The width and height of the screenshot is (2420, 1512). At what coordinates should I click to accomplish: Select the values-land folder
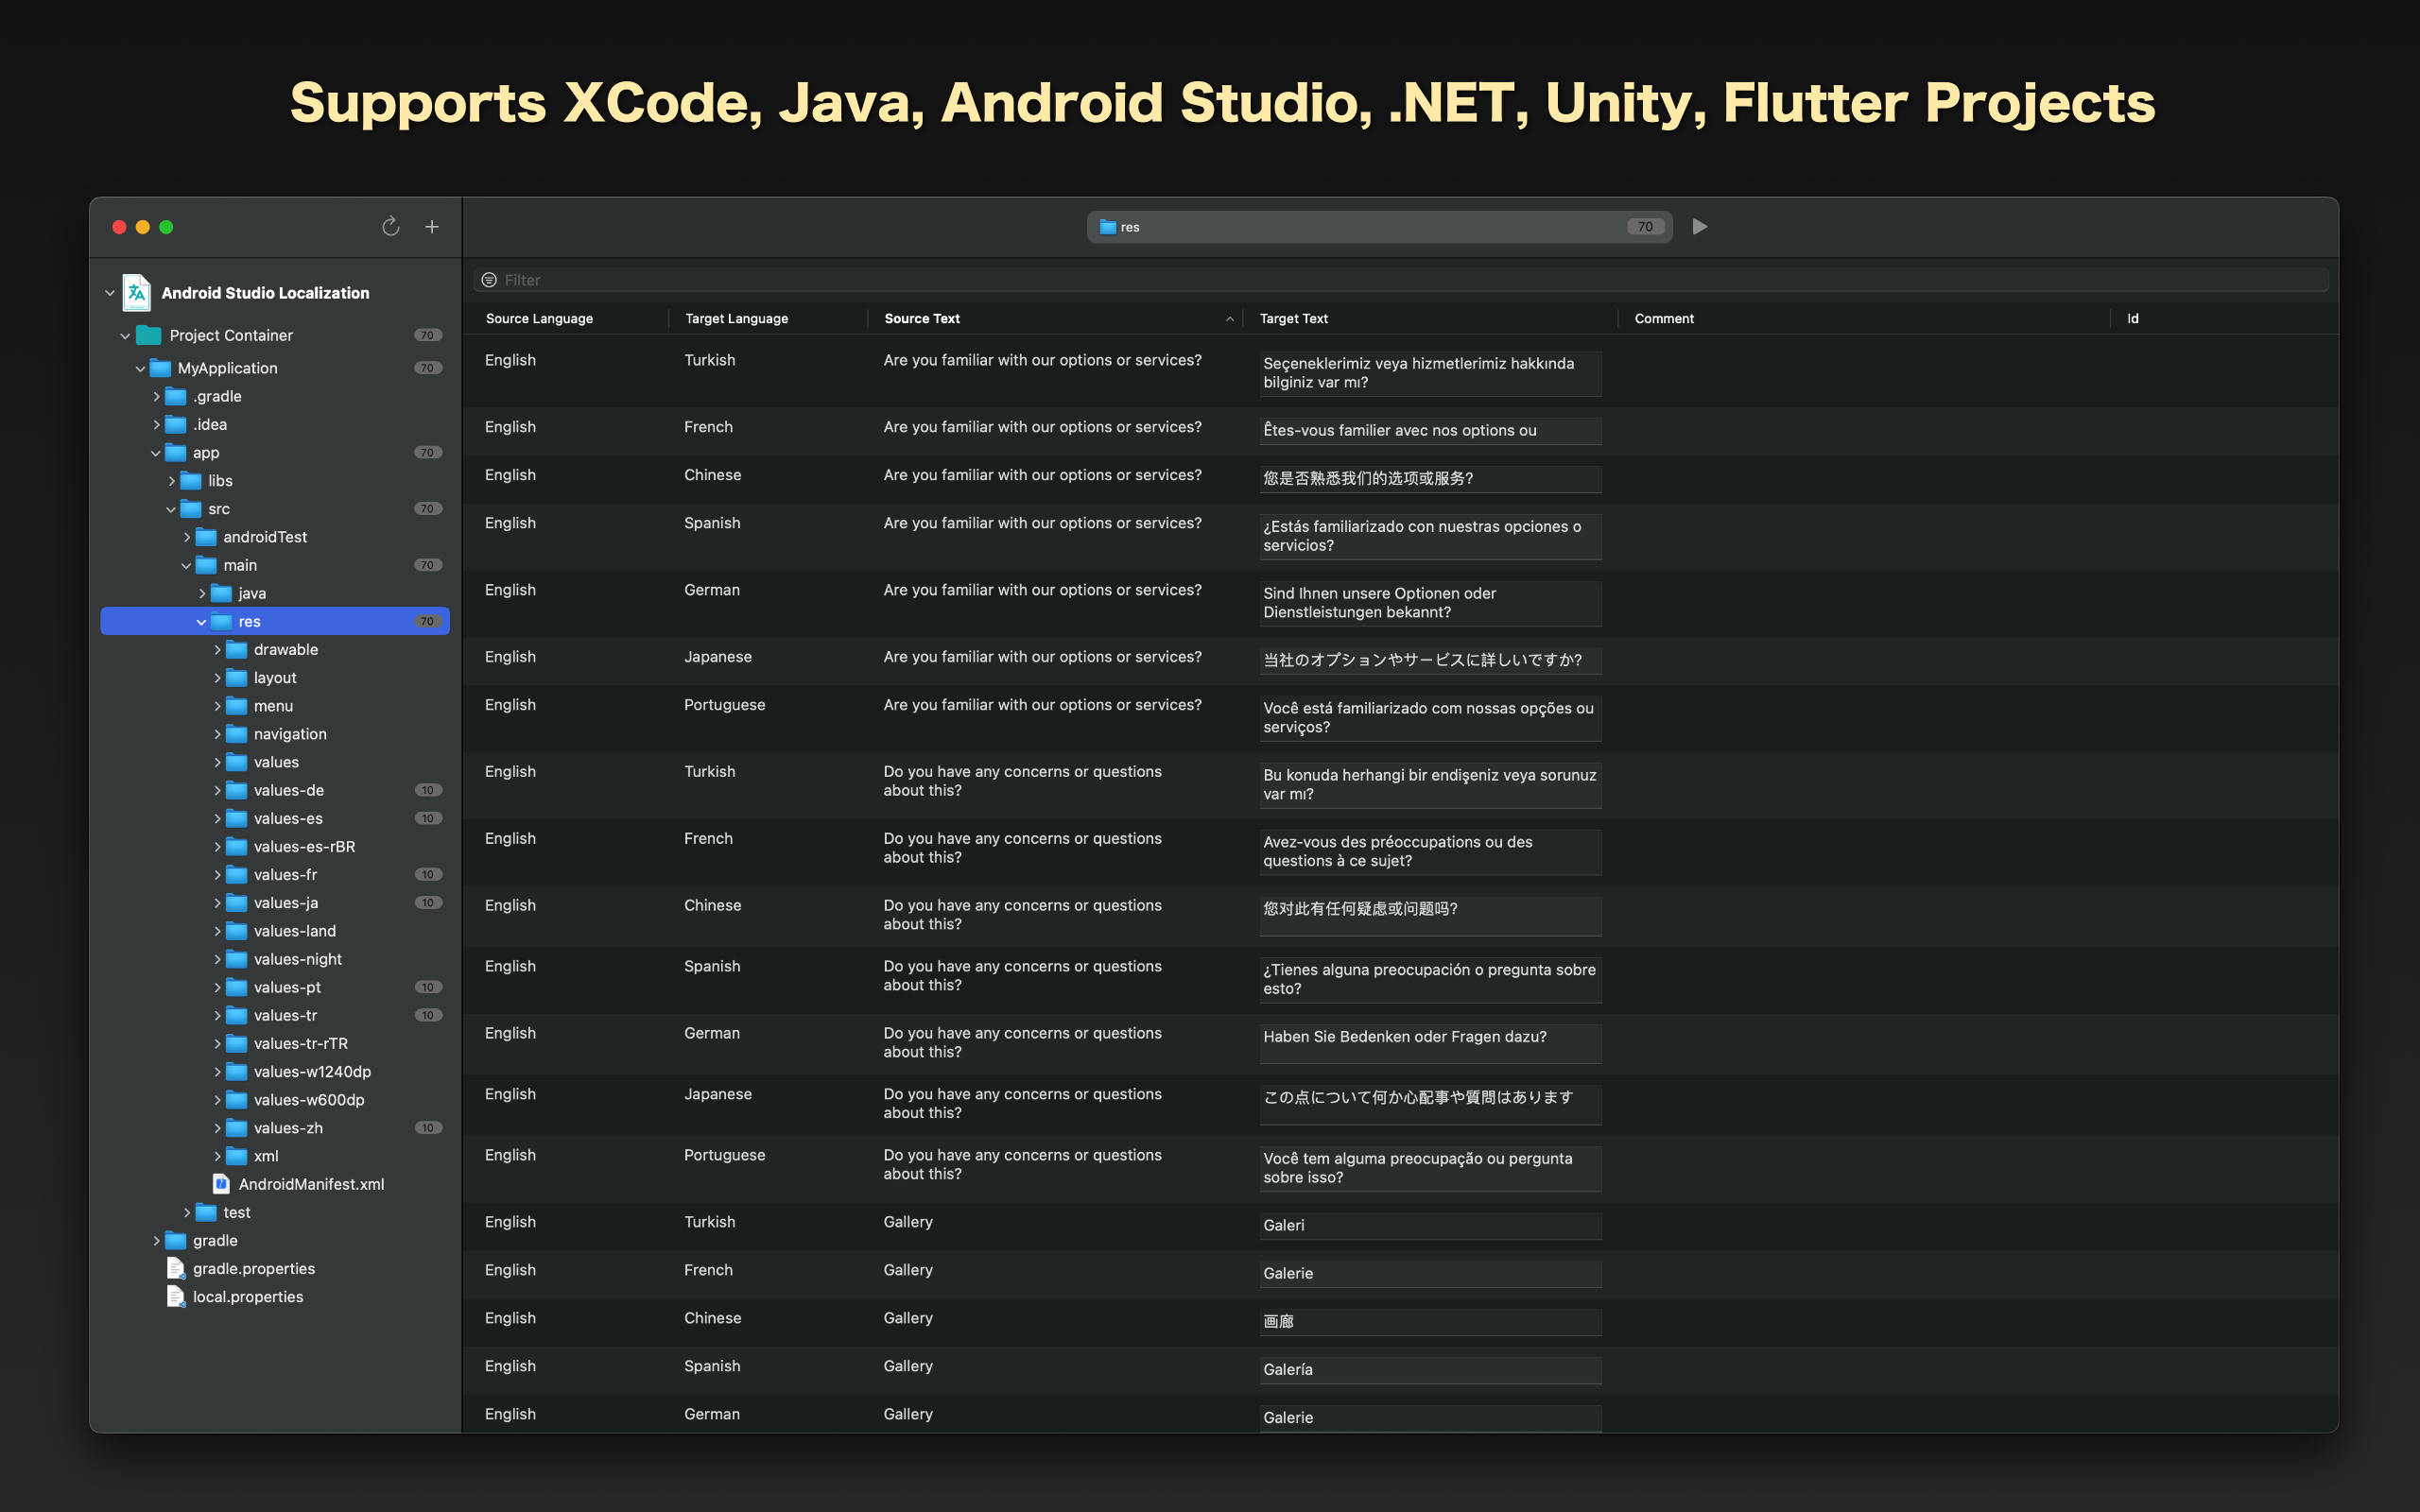pos(275,930)
